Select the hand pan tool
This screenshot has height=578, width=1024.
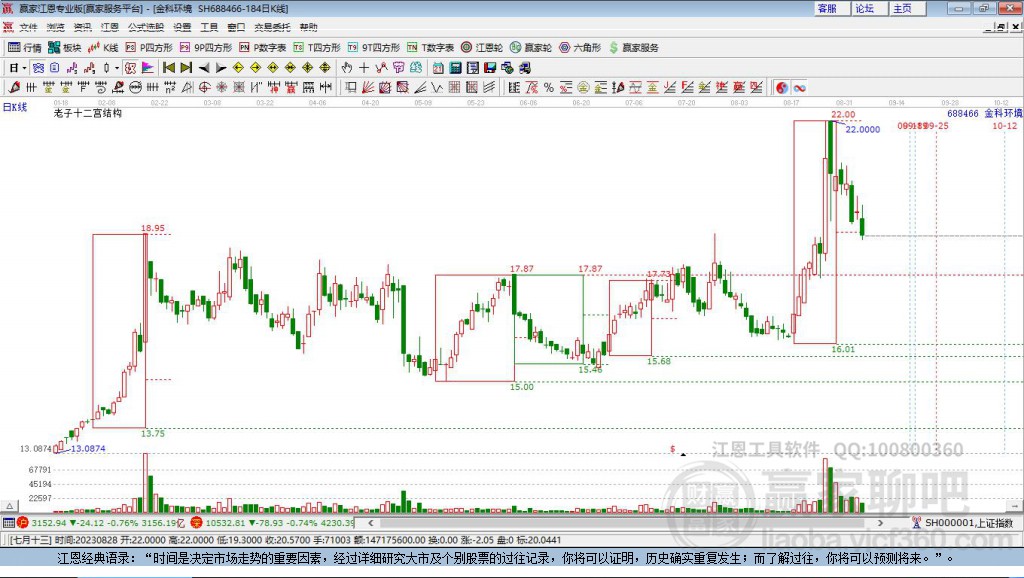(347, 67)
